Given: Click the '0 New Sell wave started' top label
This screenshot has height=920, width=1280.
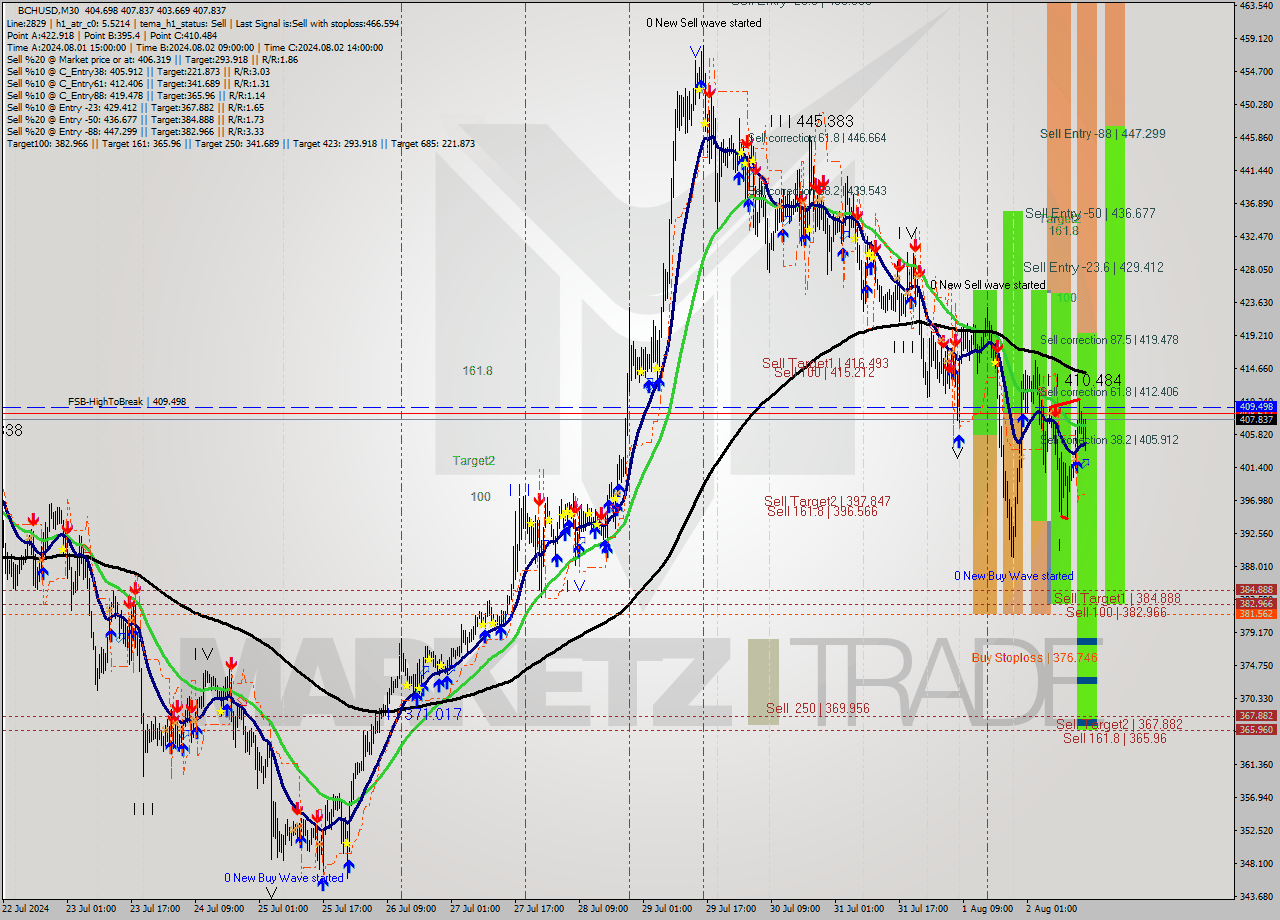Looking at the screenshot, I should coord(703,23).
